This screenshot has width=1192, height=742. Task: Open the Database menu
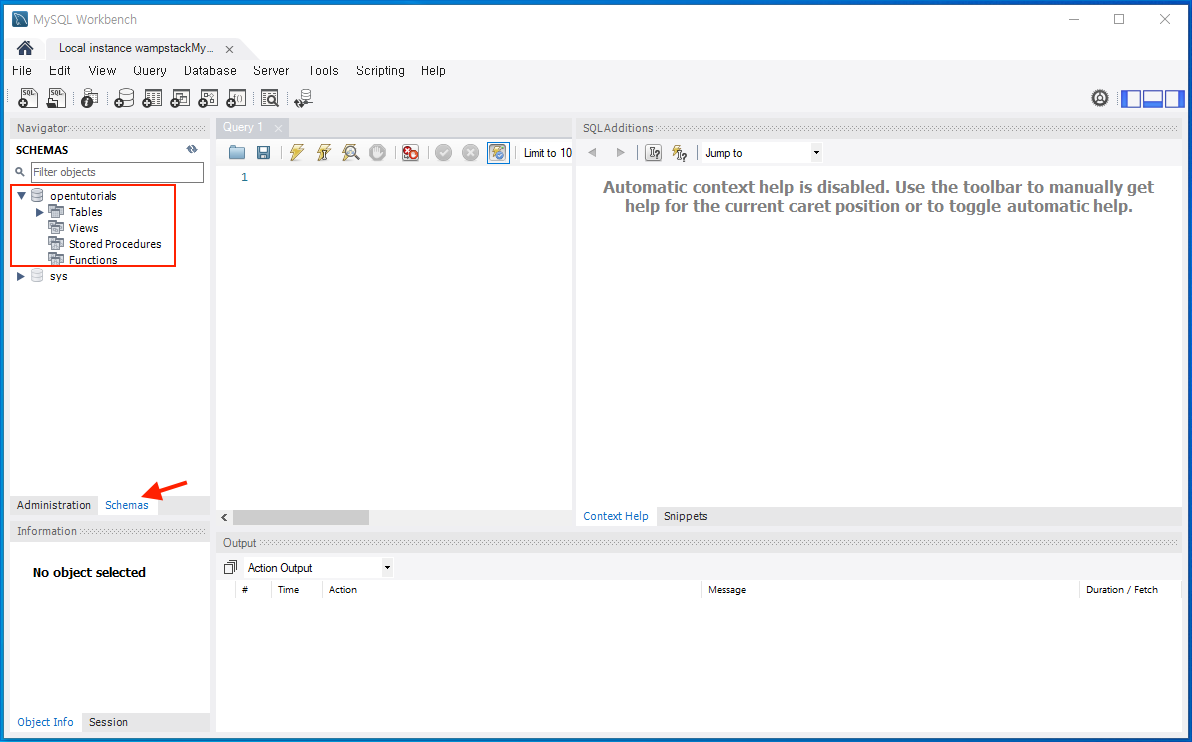[211, 71]
